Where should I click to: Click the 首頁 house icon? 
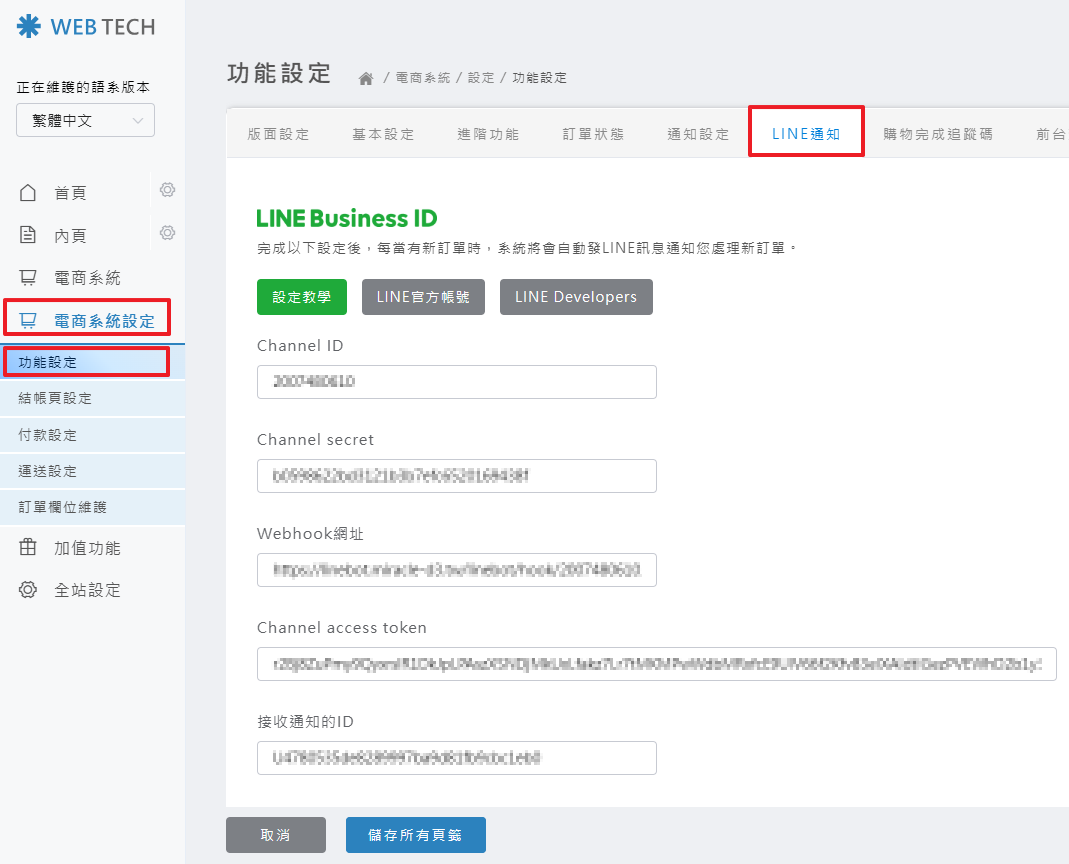point(29,193)
